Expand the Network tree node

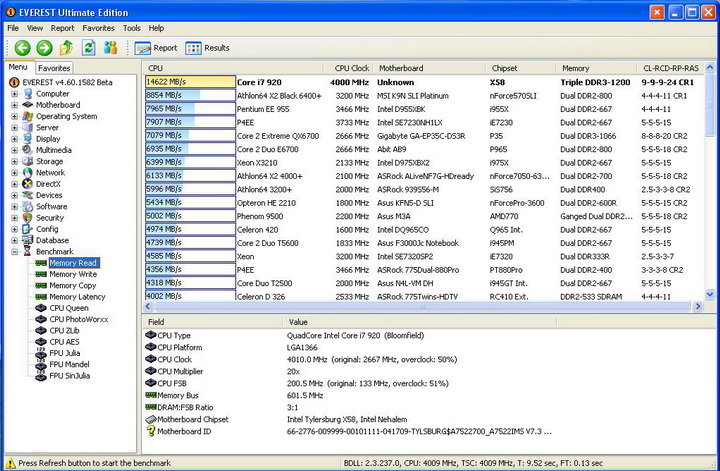[14, 173]
